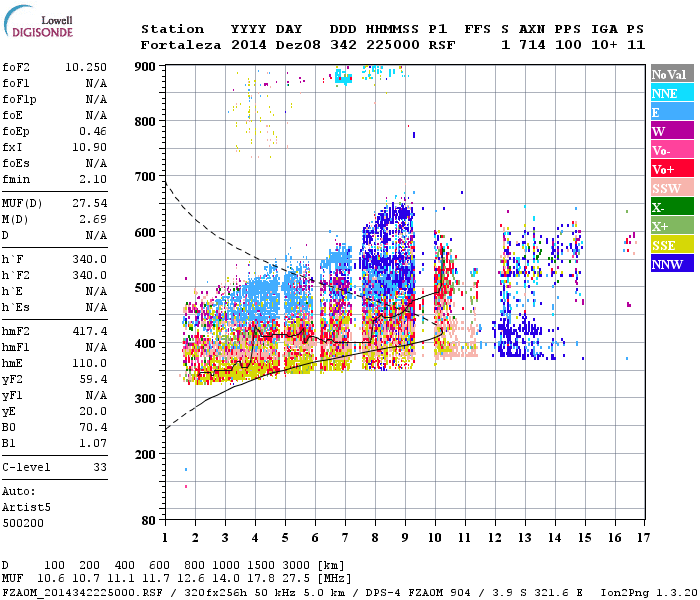
Task: Click the 500 km y-axis label
Action: click(x=145, y=288)
